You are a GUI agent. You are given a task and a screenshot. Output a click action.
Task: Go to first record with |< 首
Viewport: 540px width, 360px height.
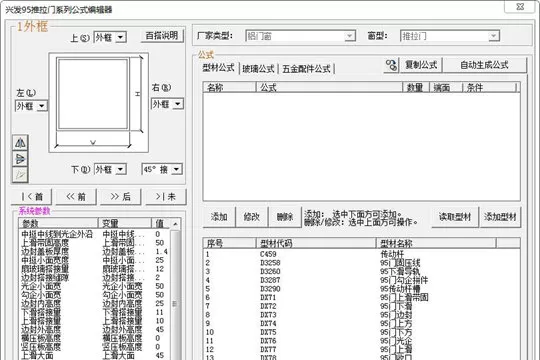(32, 197)
